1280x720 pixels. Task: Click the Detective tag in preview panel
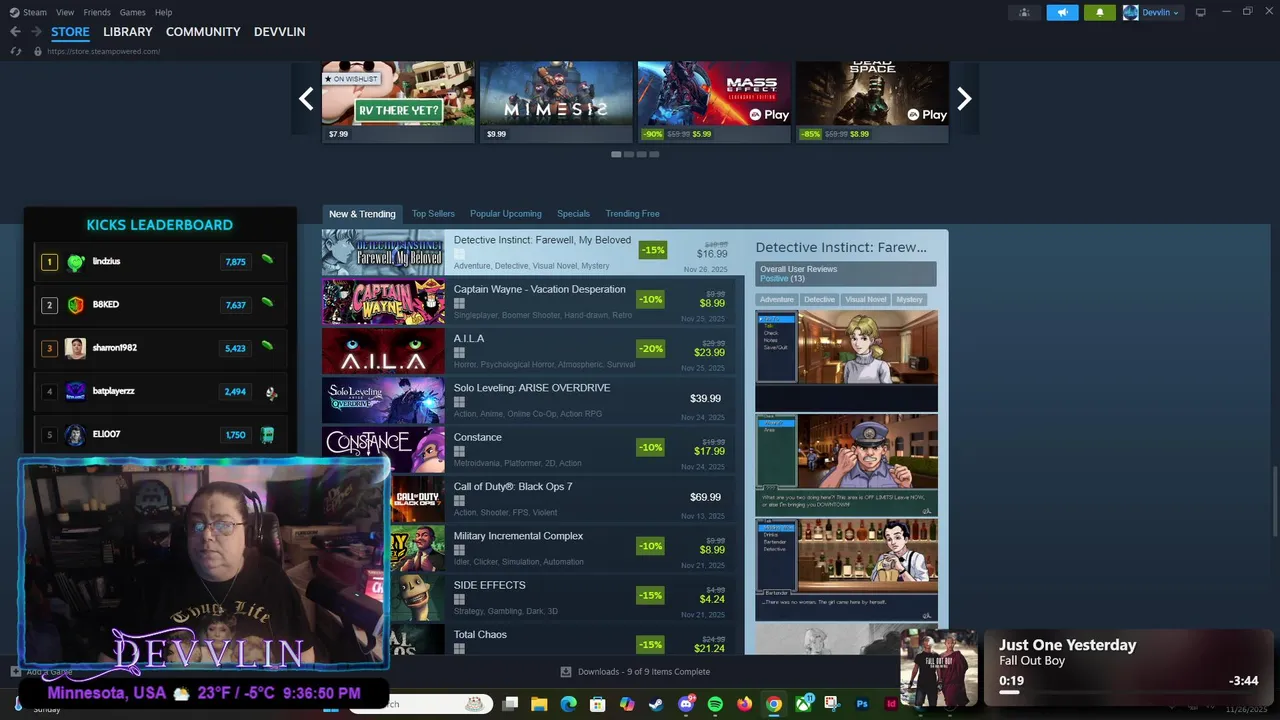pyautogui.click(x=819, y=299)
